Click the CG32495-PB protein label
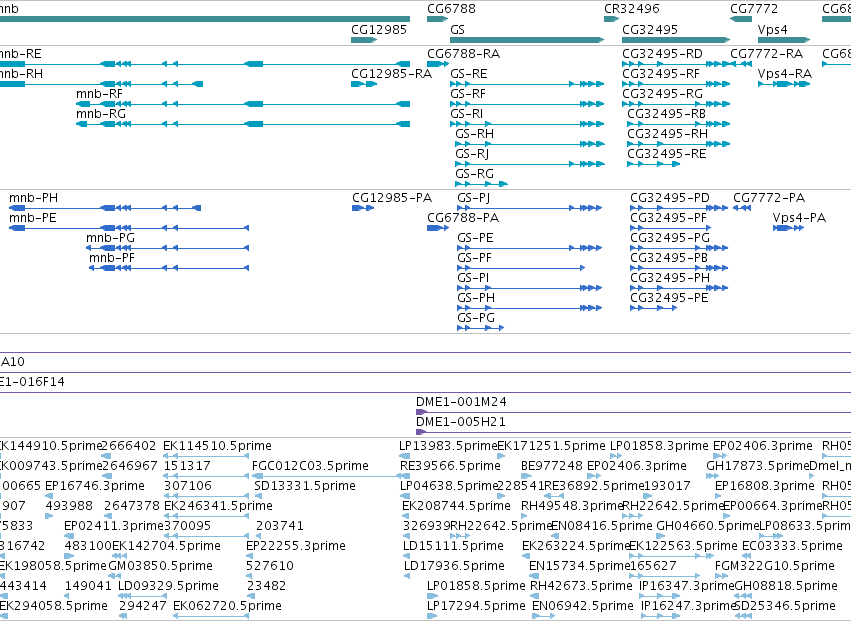851x621 pixels. click(x=669, y=258)
